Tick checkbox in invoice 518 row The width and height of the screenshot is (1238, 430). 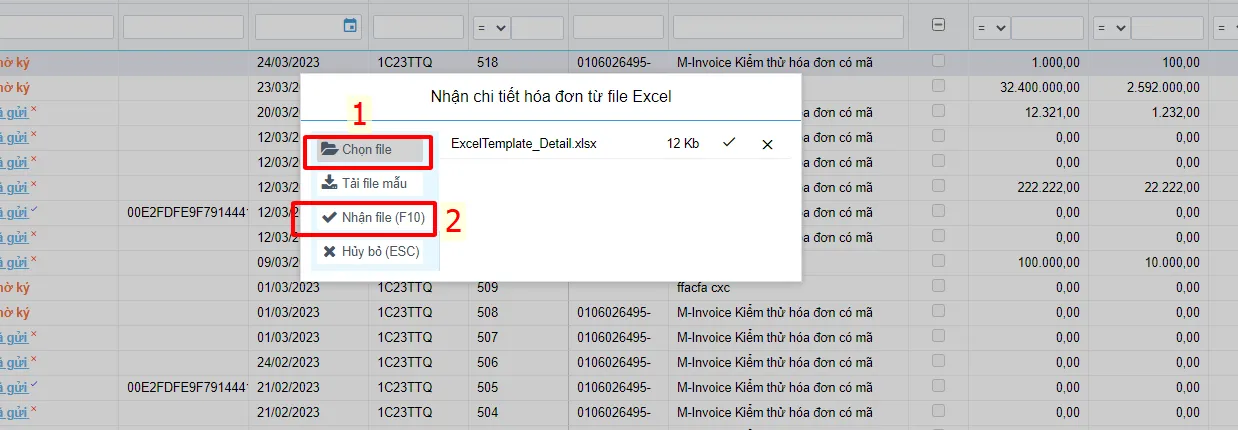938,62
